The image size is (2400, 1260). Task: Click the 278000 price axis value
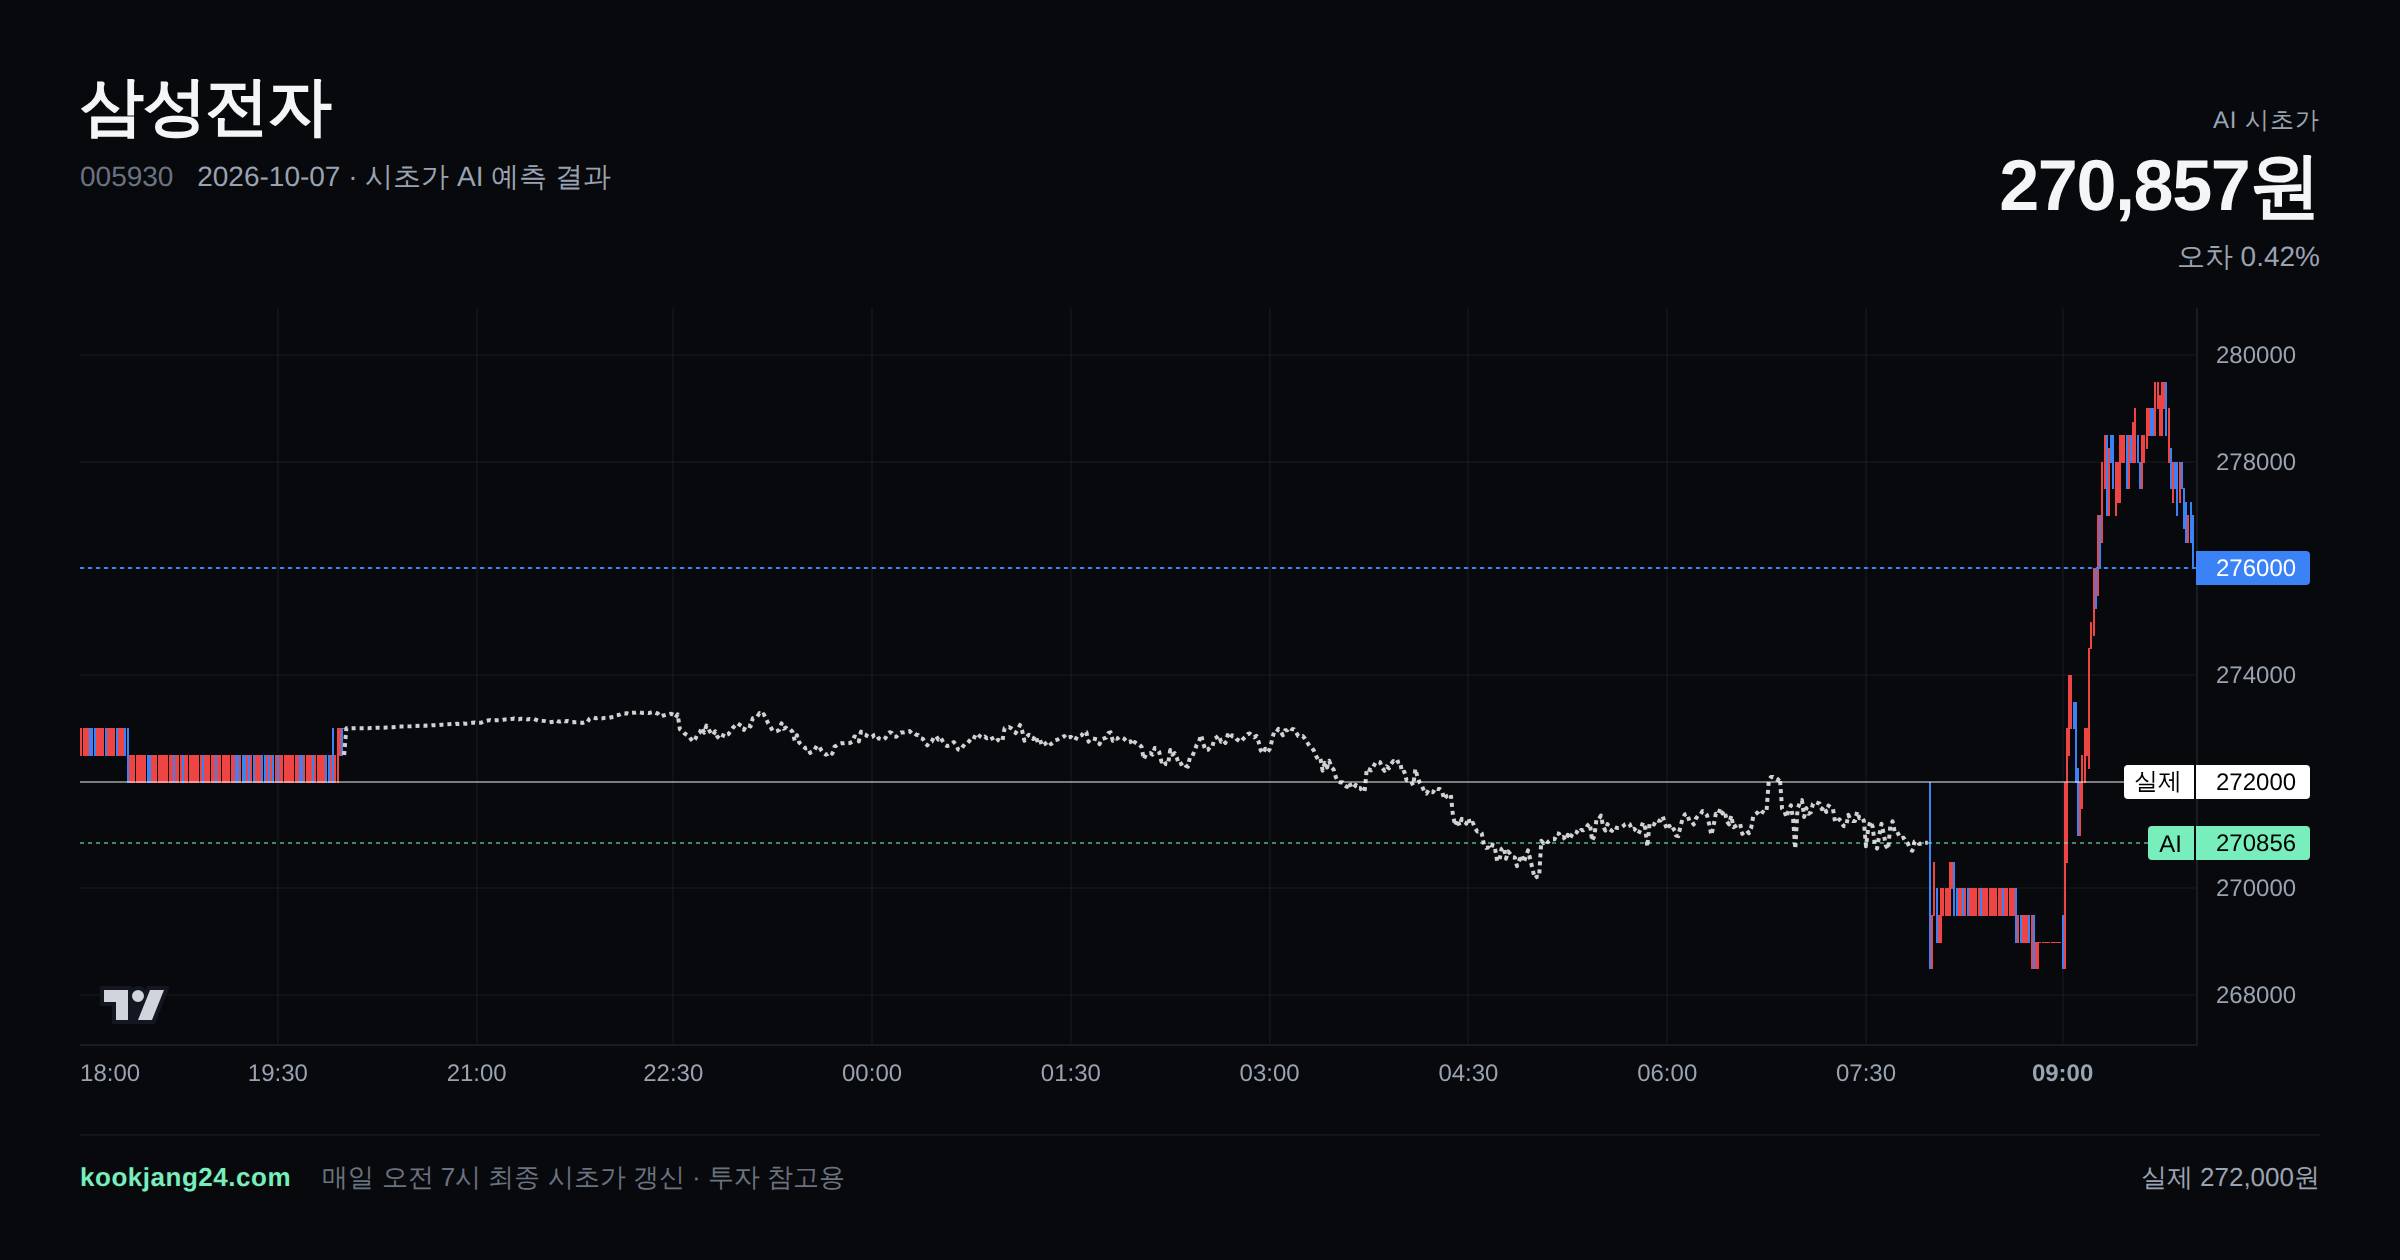(x=2255, y=462)
